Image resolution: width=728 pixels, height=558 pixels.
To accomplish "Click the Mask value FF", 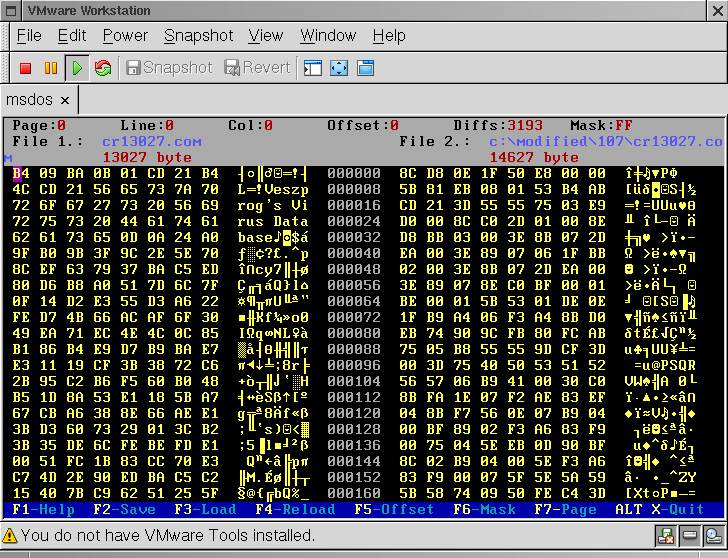I will click(x=624, y=125).
